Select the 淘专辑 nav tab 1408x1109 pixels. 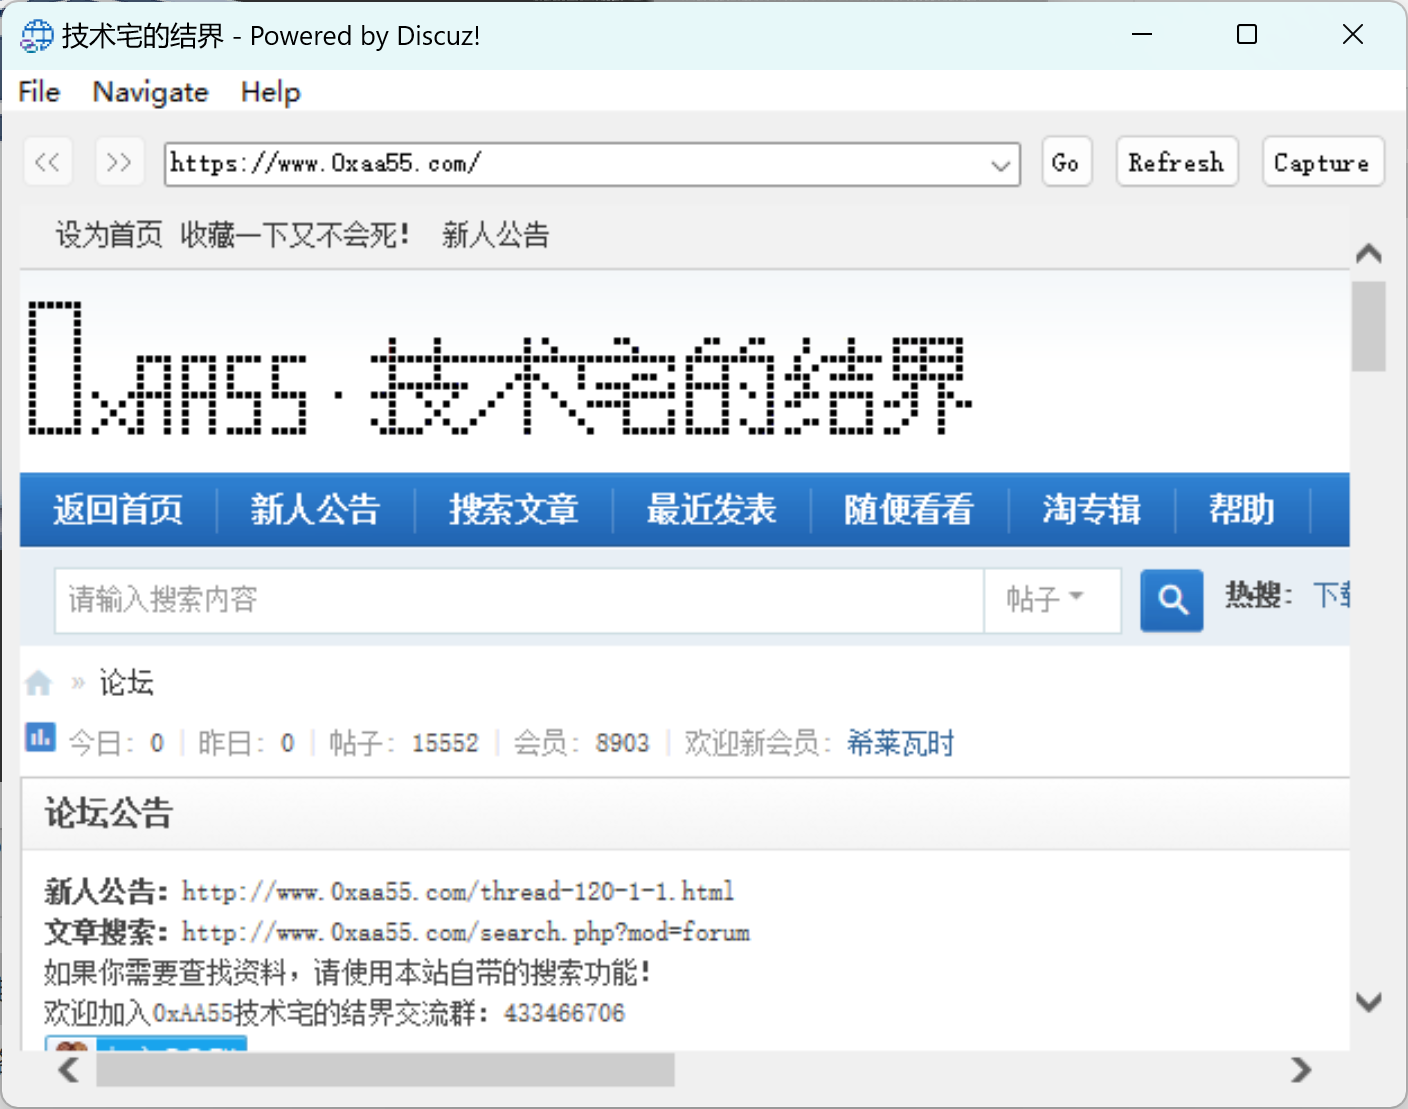point(1091,510)
